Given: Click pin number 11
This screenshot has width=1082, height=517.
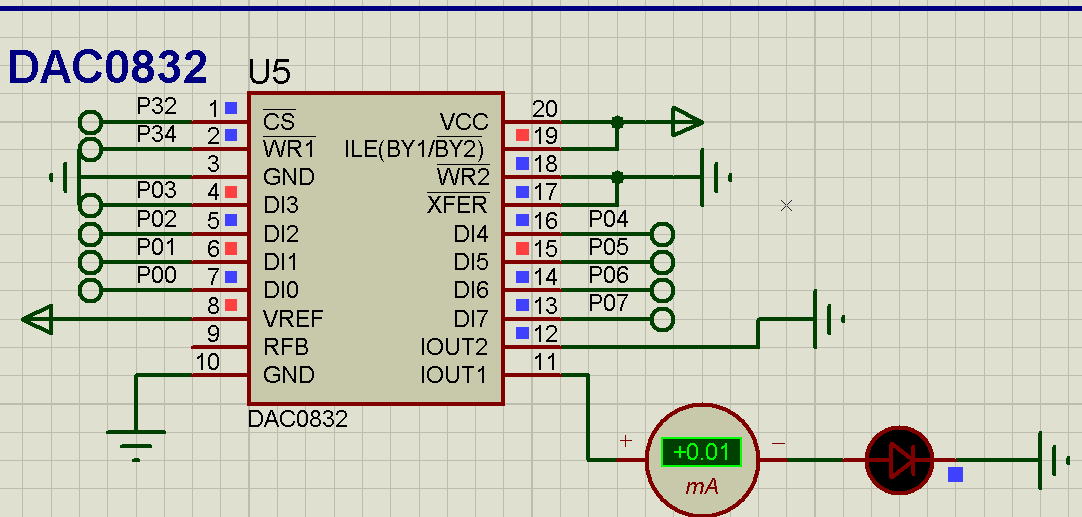Looking at the screenshot, I should pyautogui.click(x=545, y=360).
